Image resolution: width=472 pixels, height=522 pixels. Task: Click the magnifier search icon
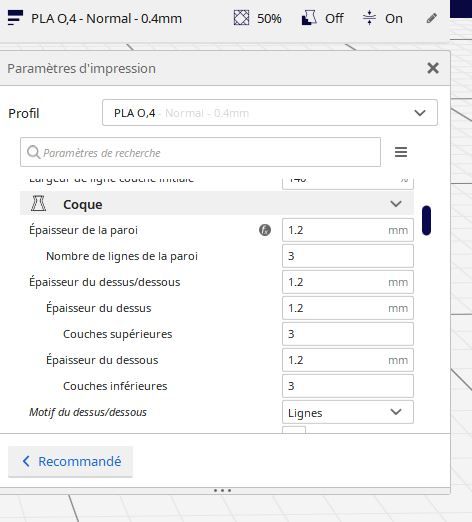33,152
